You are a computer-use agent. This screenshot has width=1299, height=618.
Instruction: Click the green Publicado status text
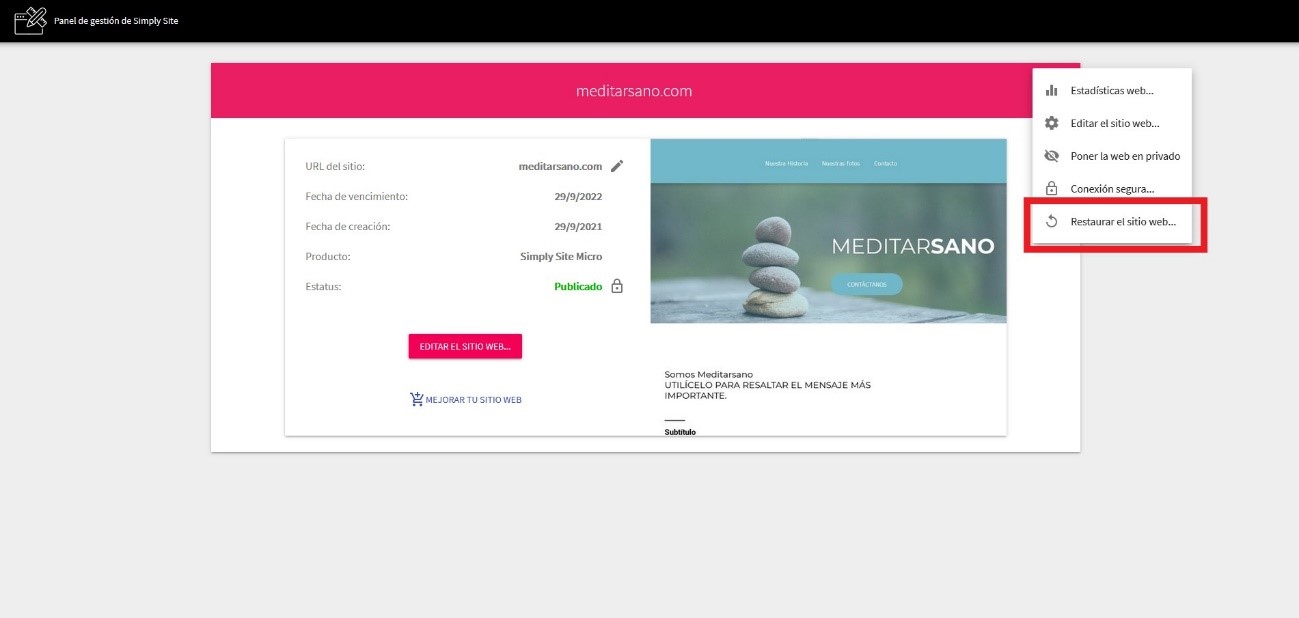click(x=578, y=286)
